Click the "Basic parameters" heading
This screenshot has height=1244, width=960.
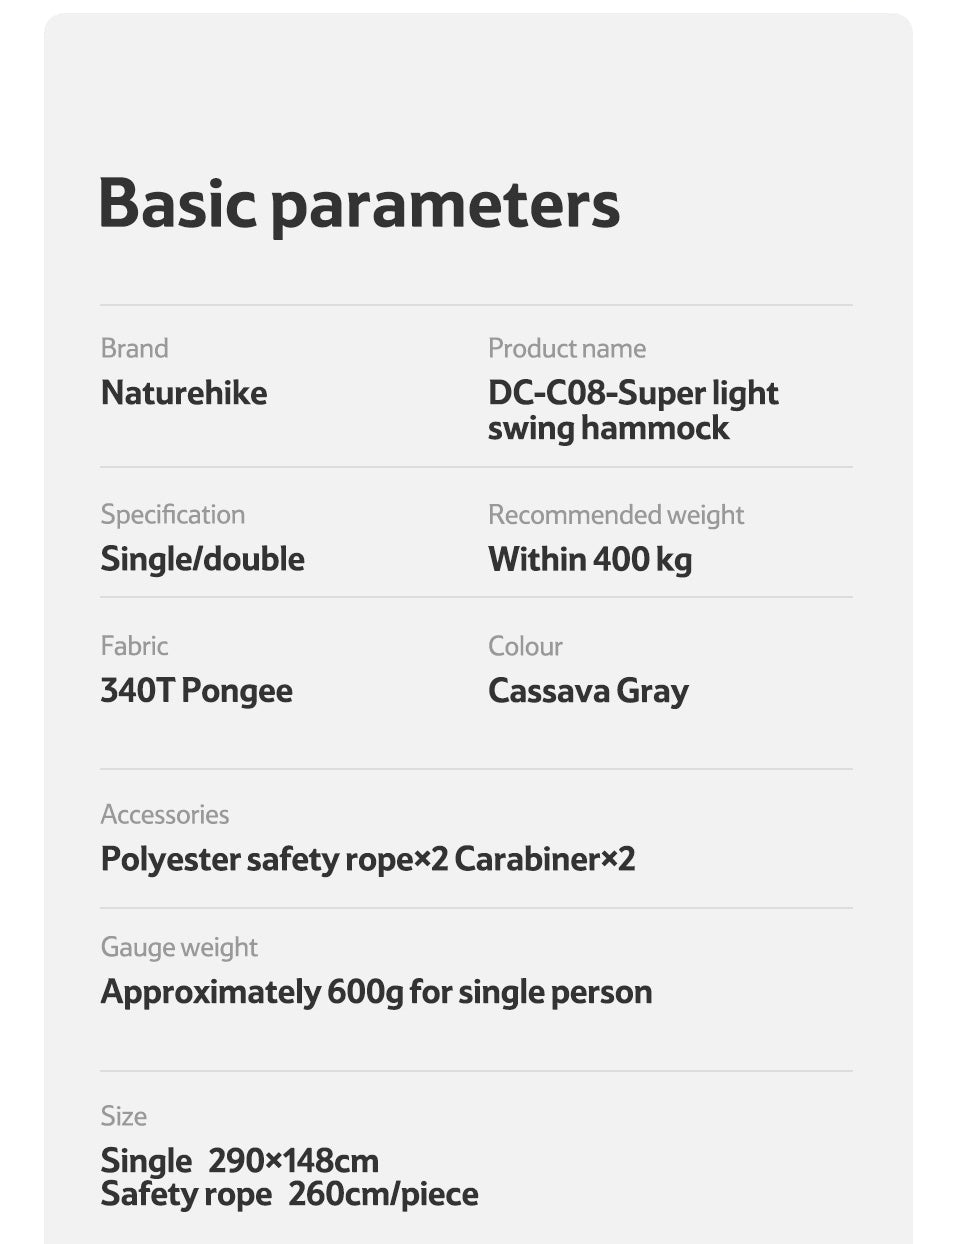(359, 204)
